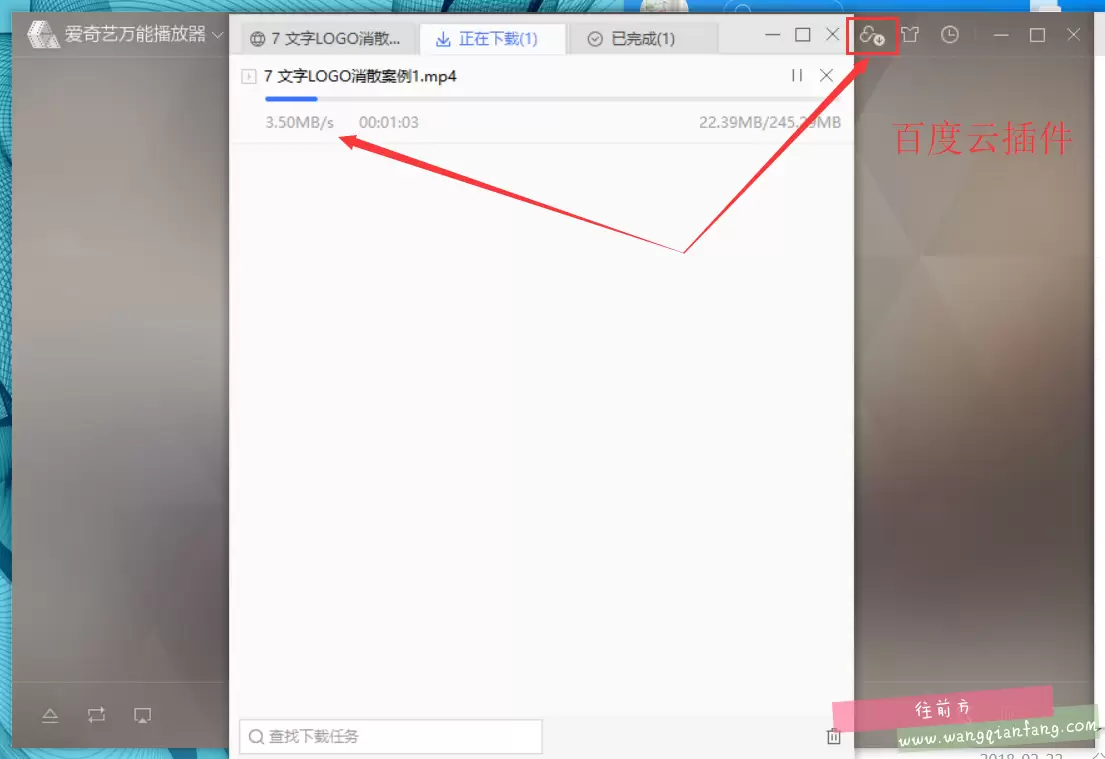Open the 爱奇艺万能播放器 dropdown menu
The image size is (1105, 759).
218,35
